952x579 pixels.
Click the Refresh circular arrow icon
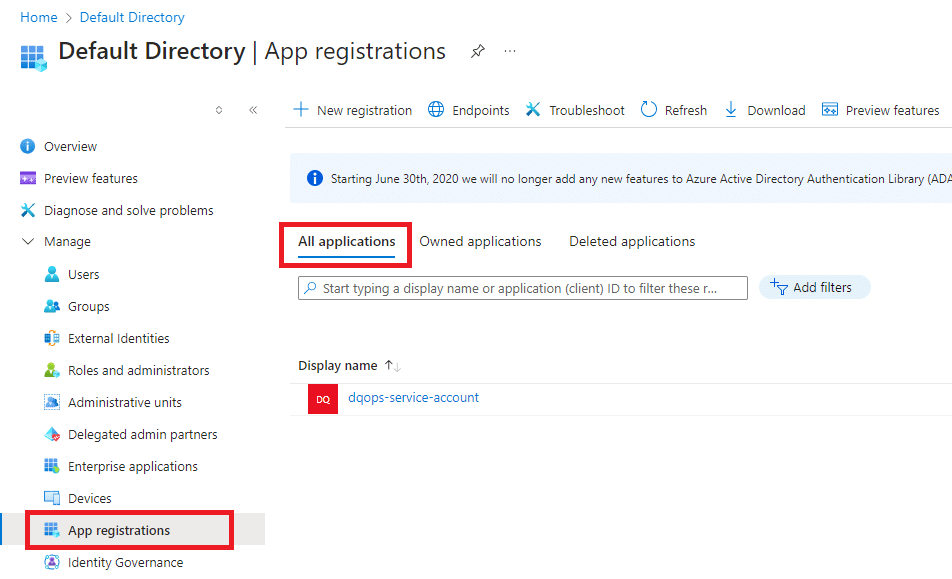click(649, 109)
